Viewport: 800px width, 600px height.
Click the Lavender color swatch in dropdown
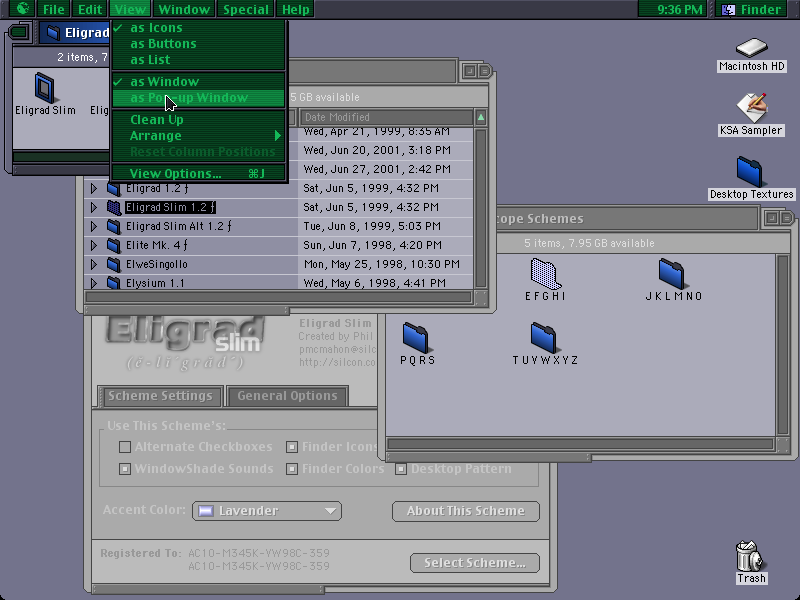coord(206,511)
